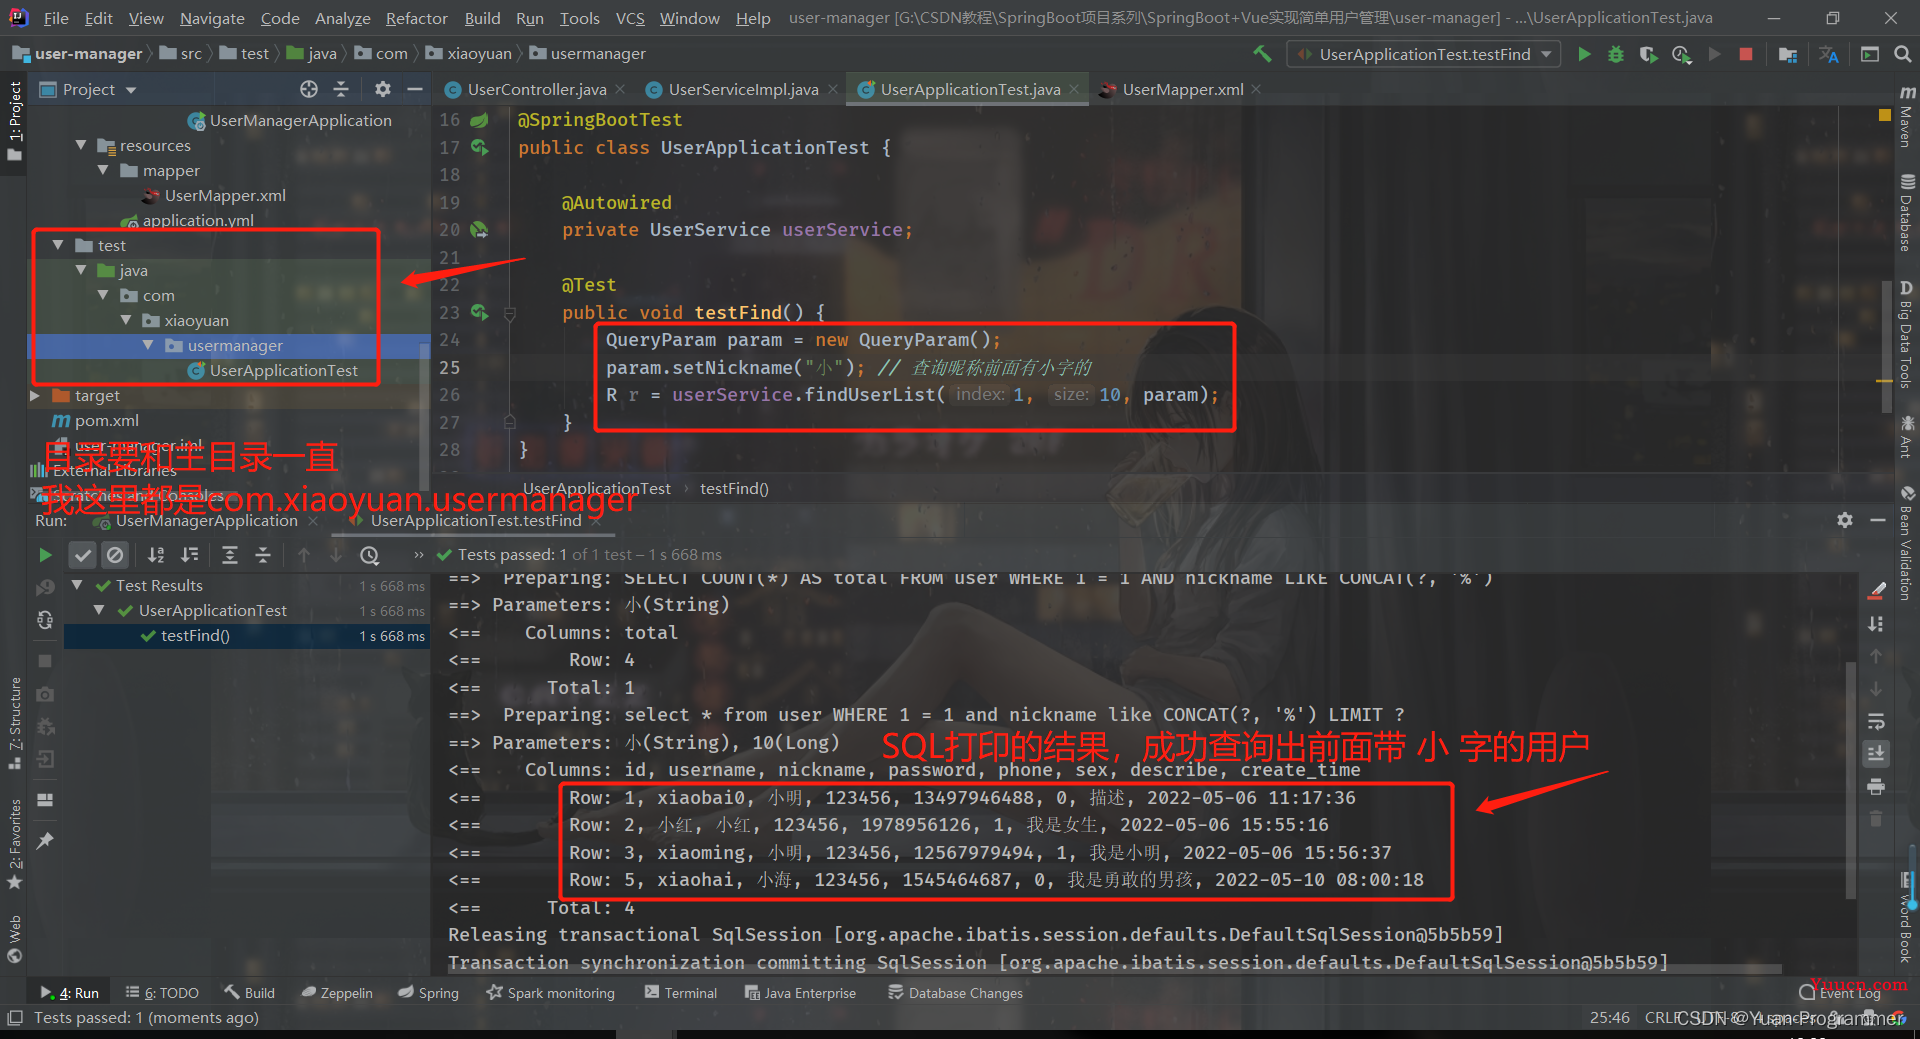
Task: Click the red Stop button in top toolbar
Action: (1746, 54)
